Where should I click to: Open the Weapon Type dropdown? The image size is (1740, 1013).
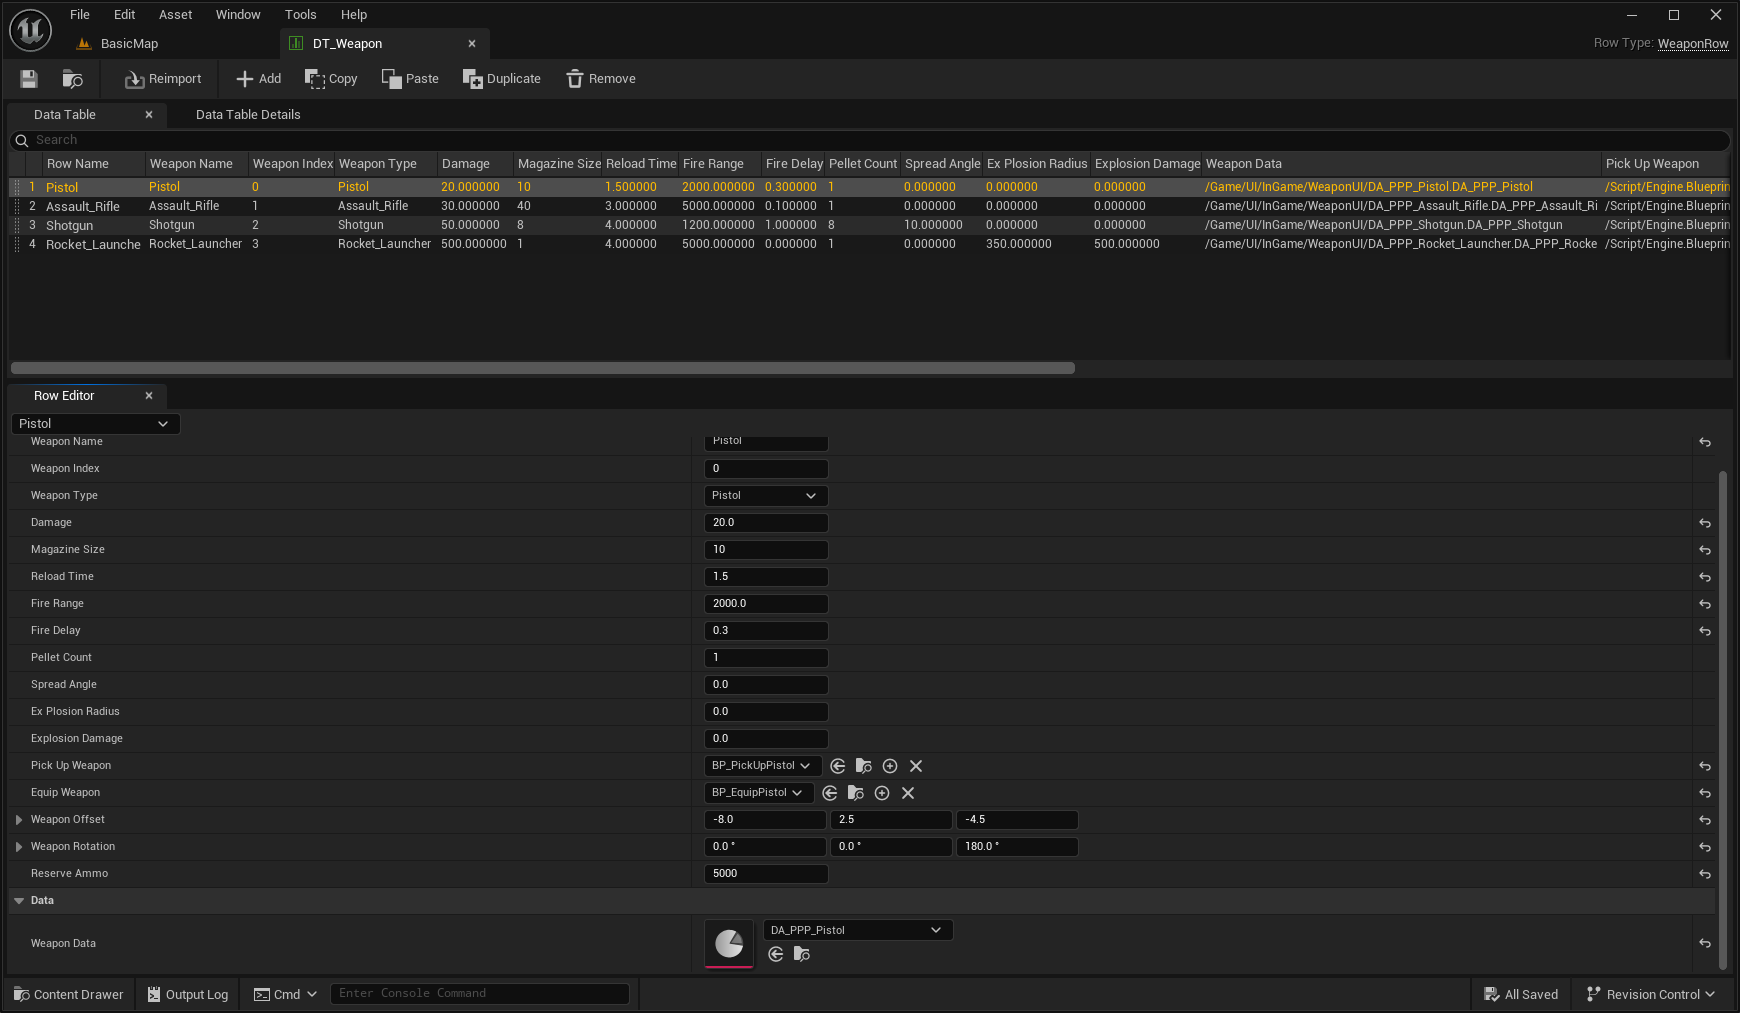tap(766, 496)
